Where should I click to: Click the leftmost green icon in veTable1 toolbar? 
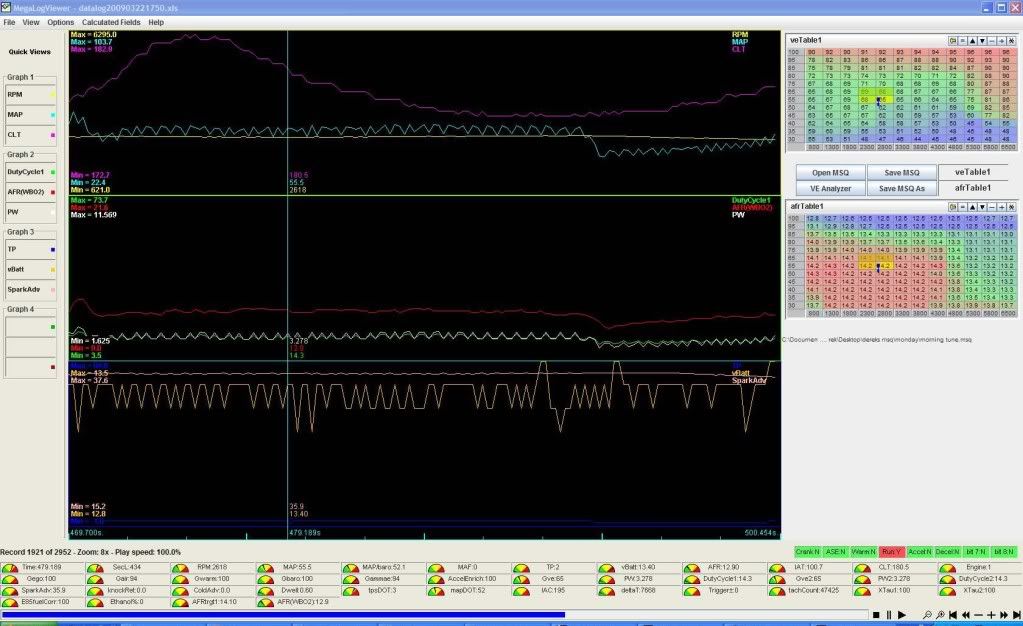tap(953, 40)
